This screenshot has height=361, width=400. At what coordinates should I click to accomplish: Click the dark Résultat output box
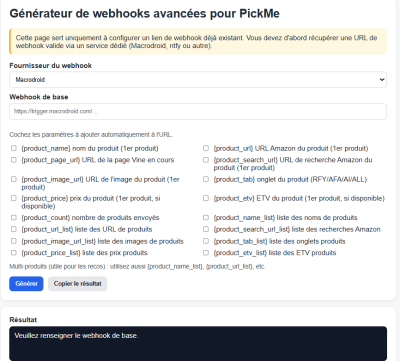198,344
